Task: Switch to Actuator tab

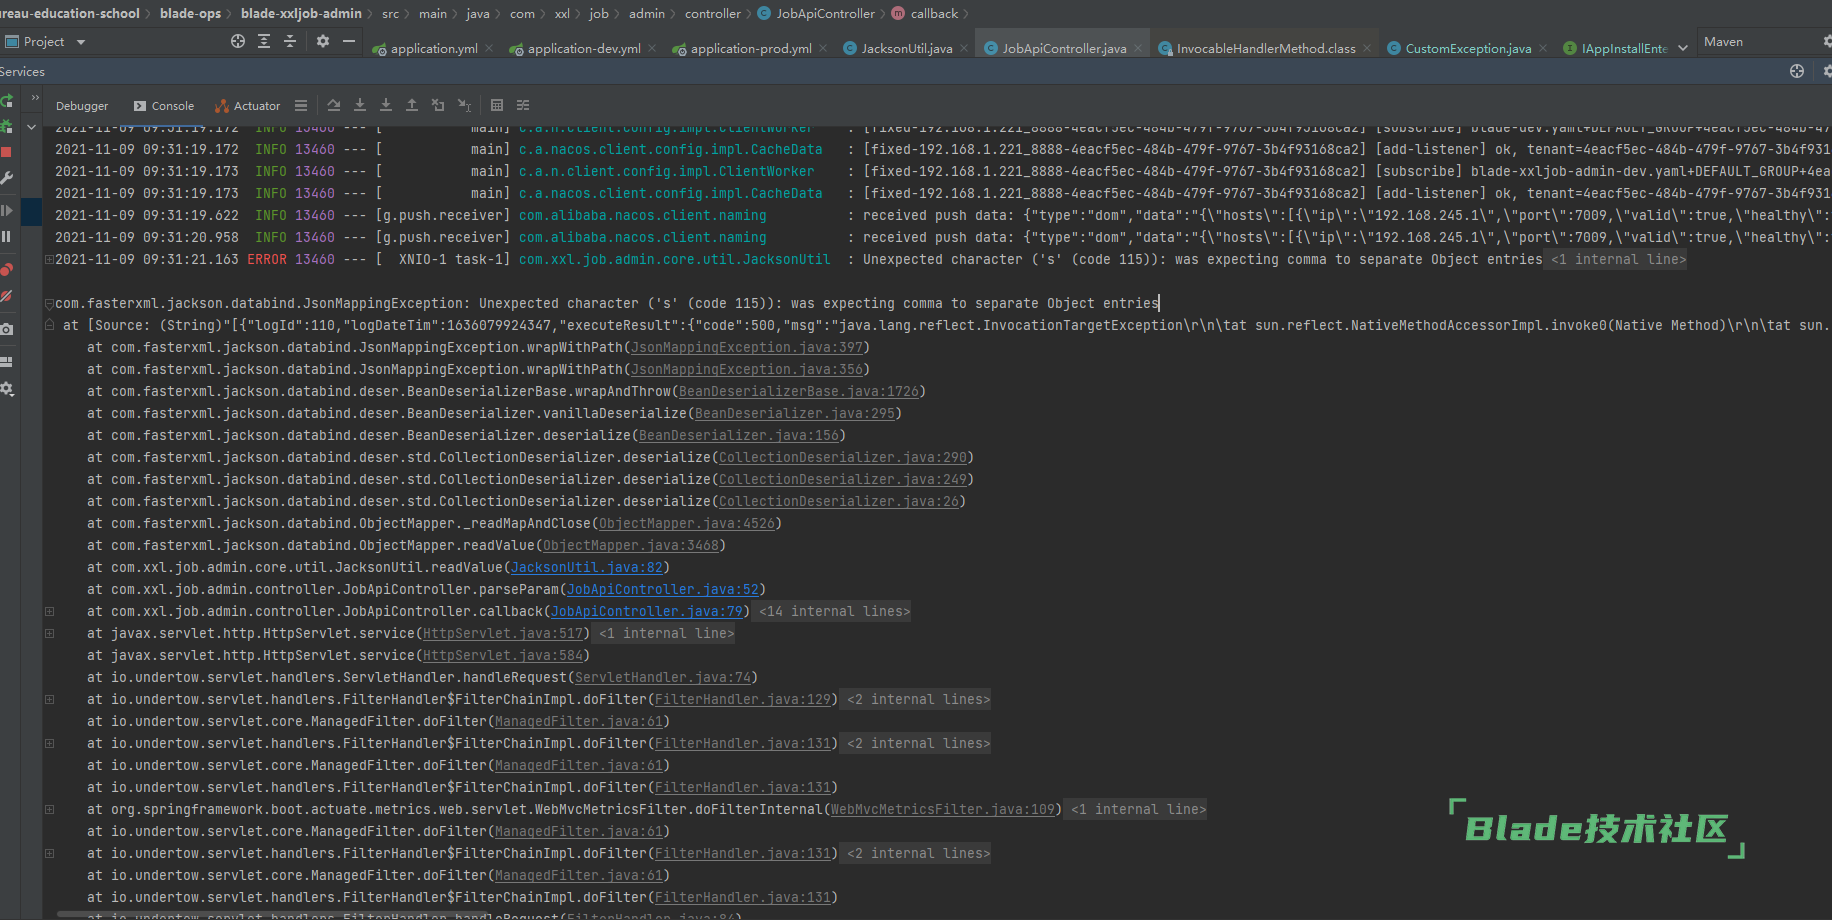Action: coord(247,106)
